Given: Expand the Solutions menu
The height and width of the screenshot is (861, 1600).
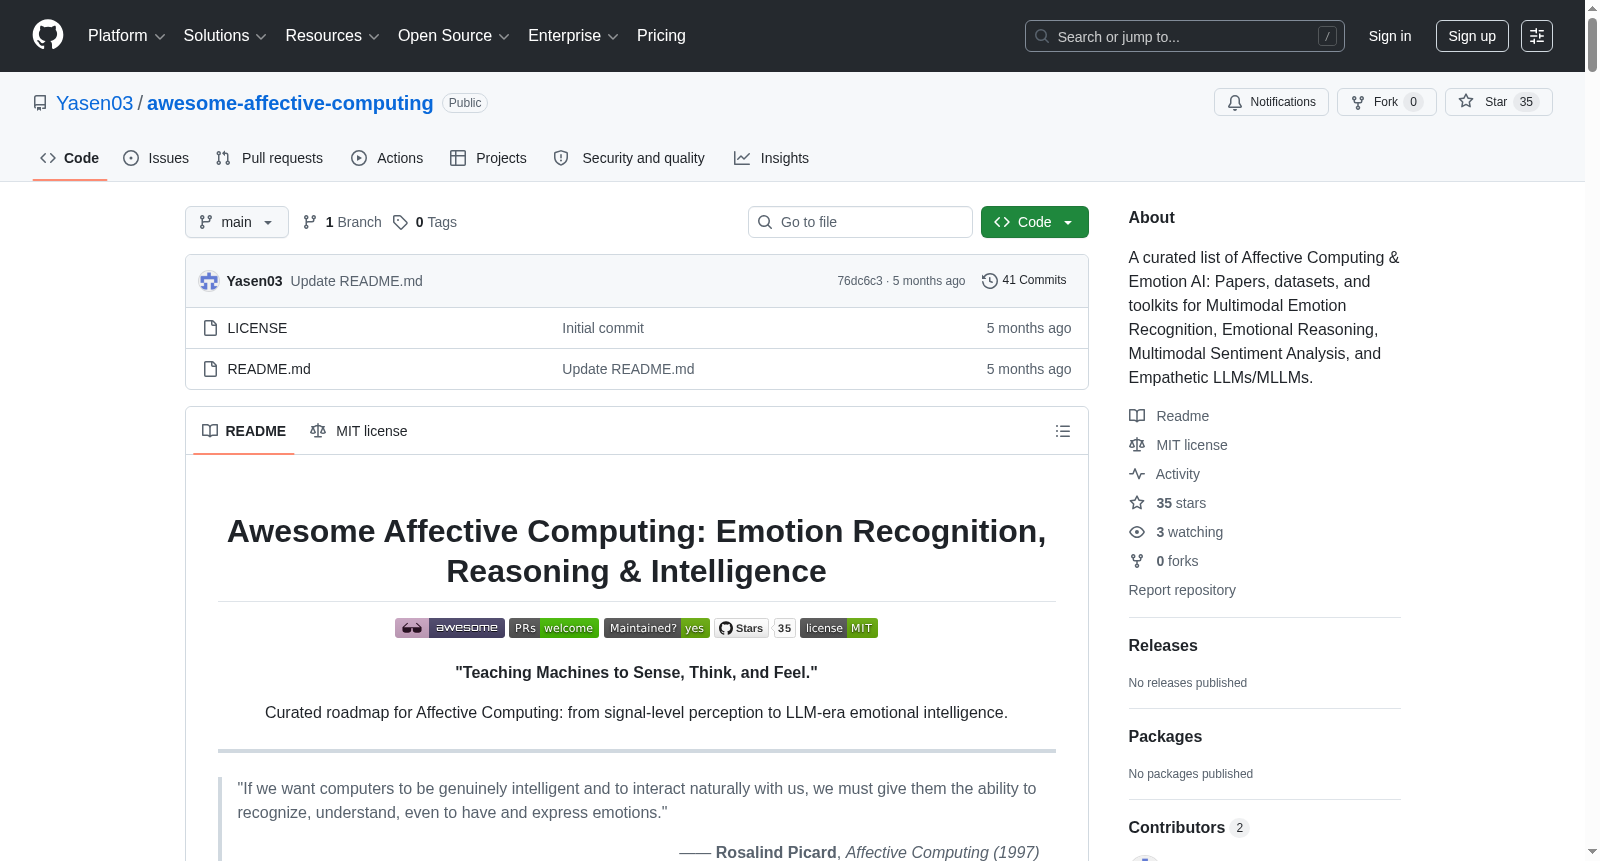Looking at the screenshot, I should click(225, 36).
